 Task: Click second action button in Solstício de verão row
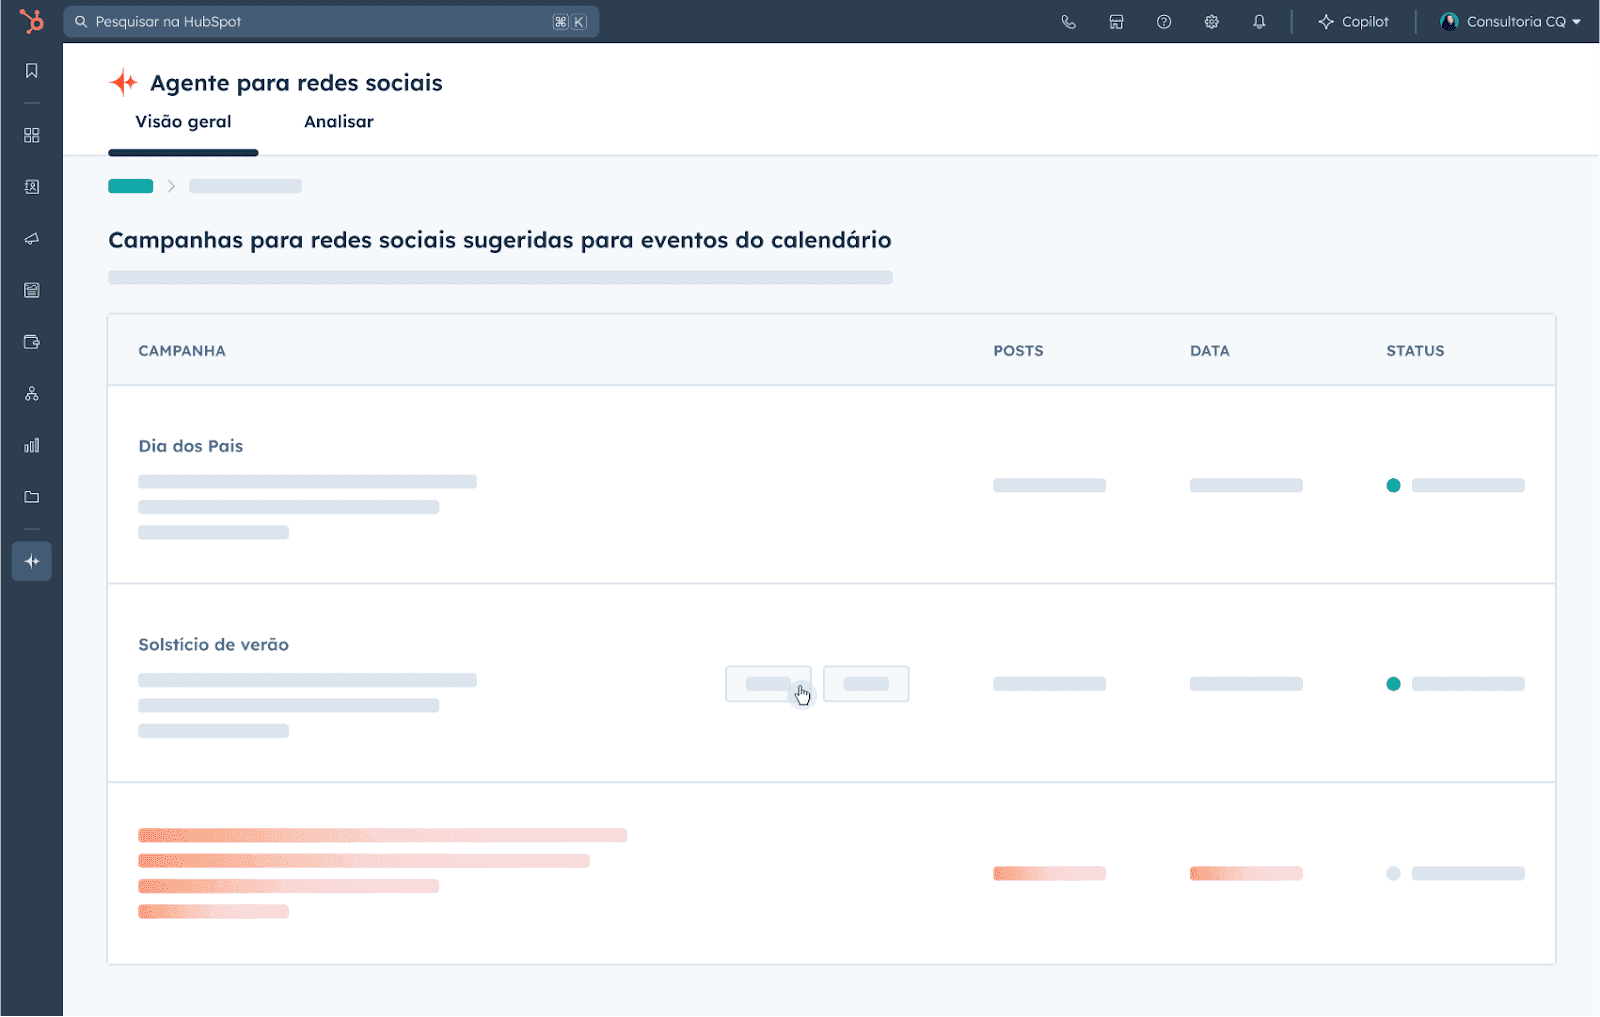tap(866, 684)
